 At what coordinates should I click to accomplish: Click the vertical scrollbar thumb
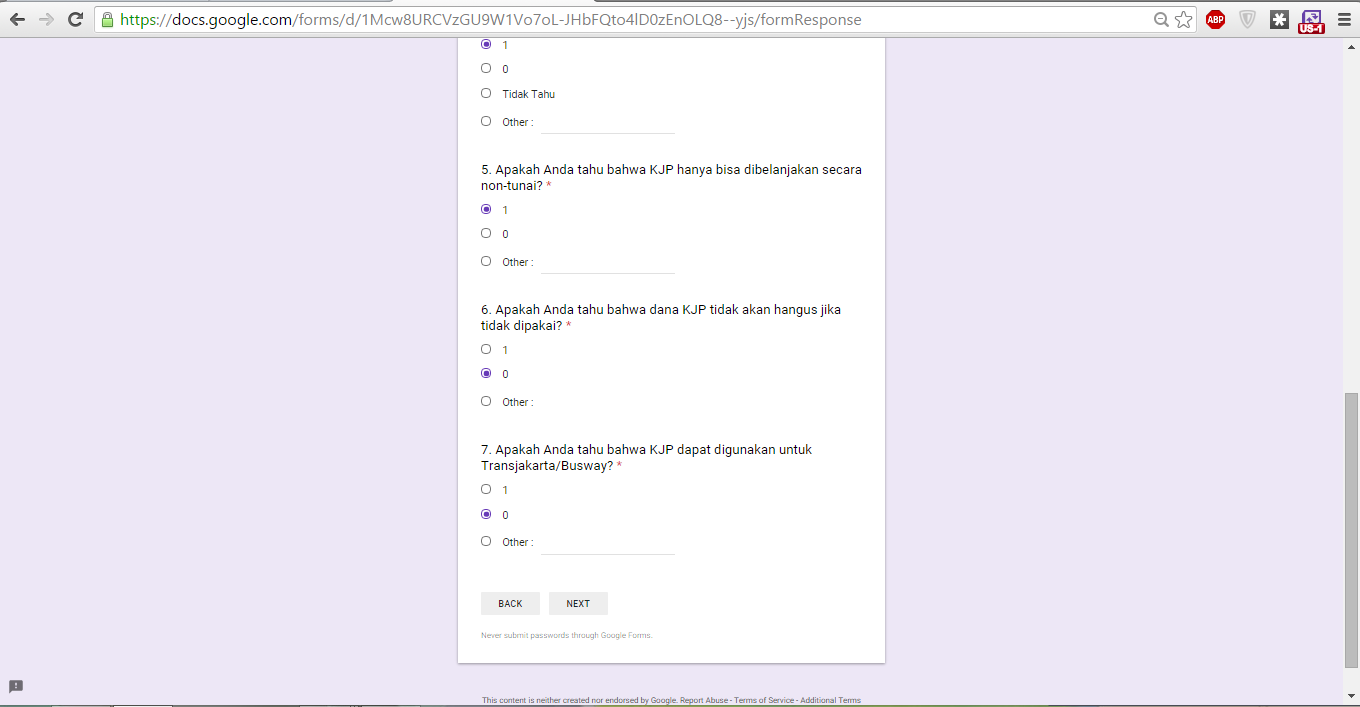coord(1351,530)
